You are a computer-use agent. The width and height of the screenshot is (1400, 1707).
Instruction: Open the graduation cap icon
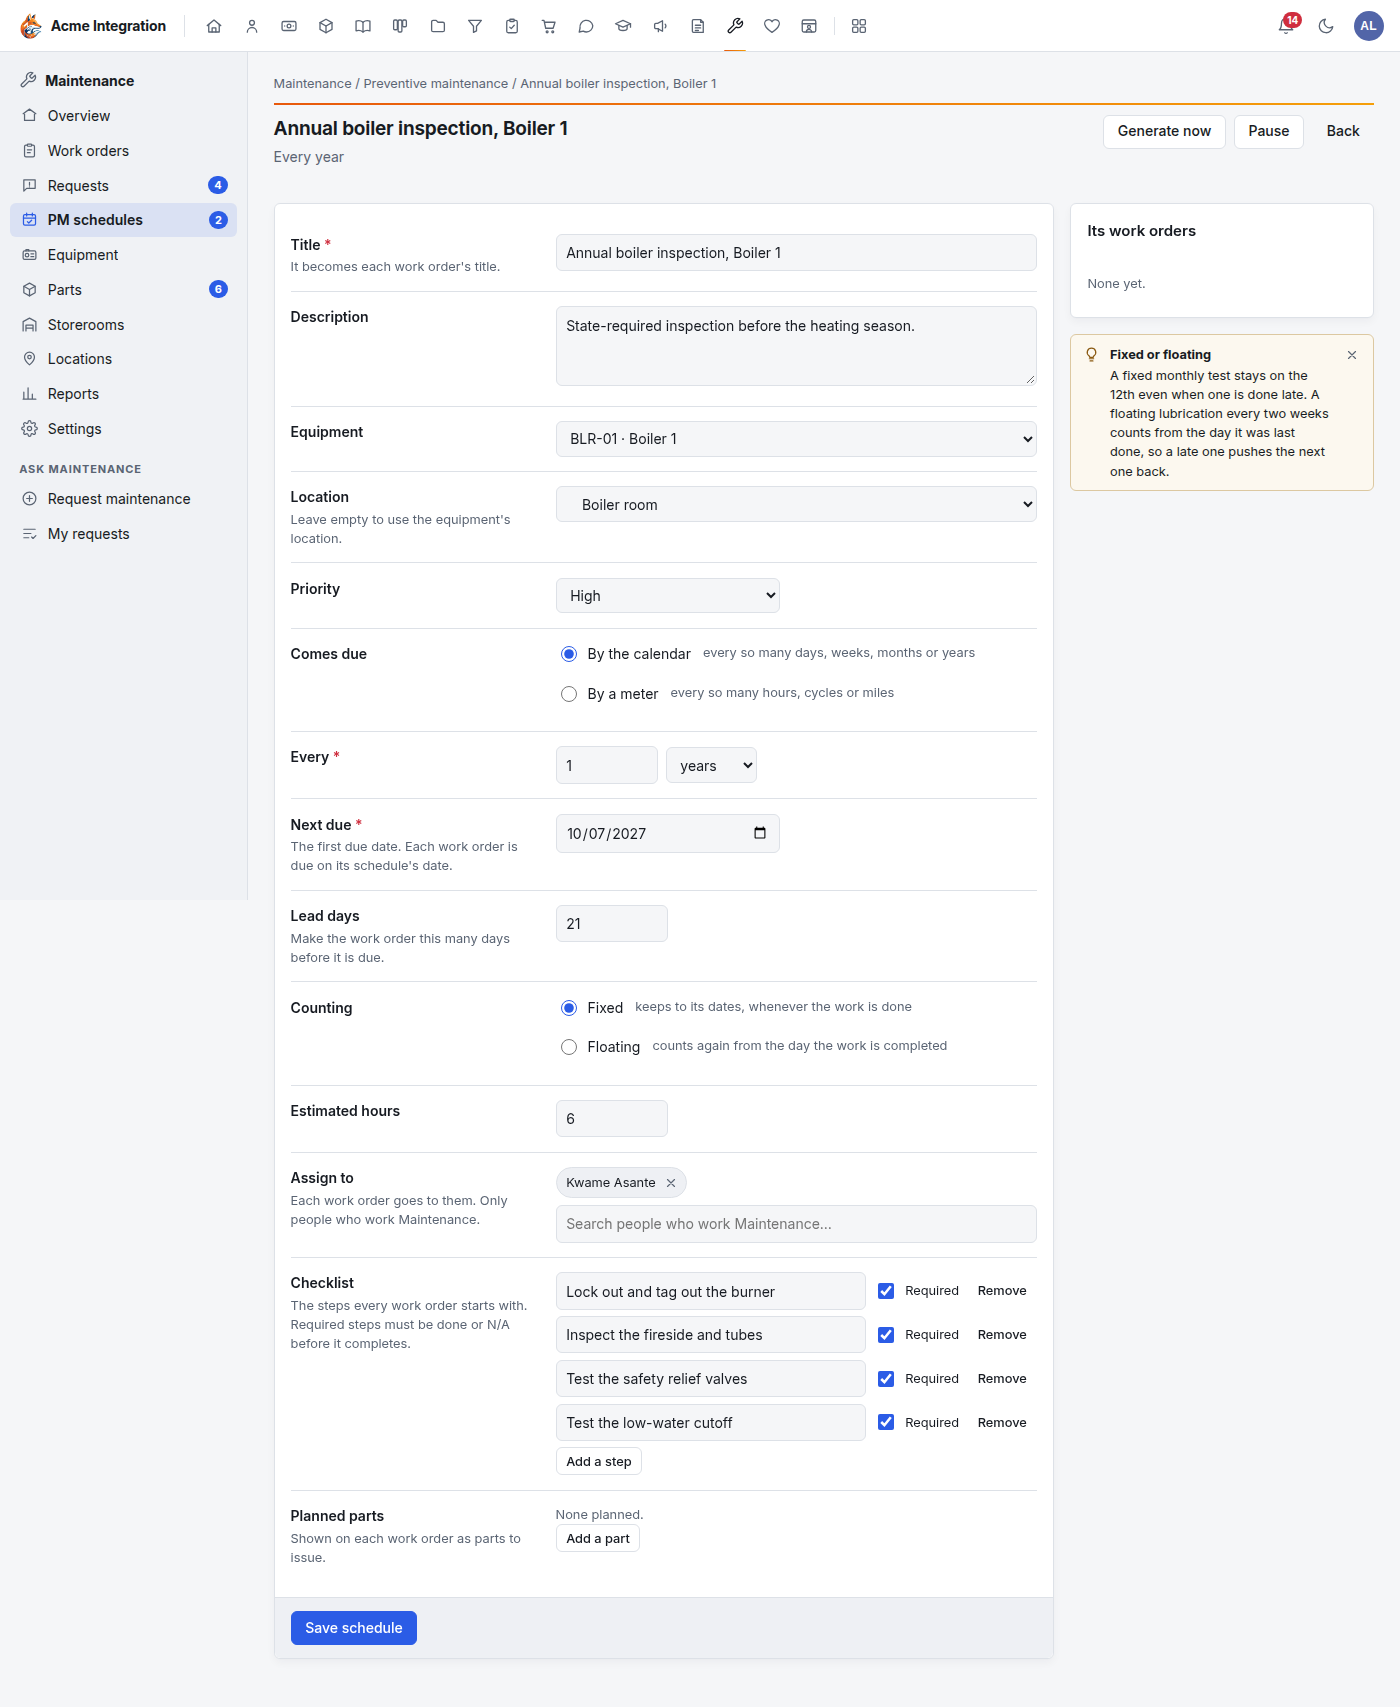point(623,26)
